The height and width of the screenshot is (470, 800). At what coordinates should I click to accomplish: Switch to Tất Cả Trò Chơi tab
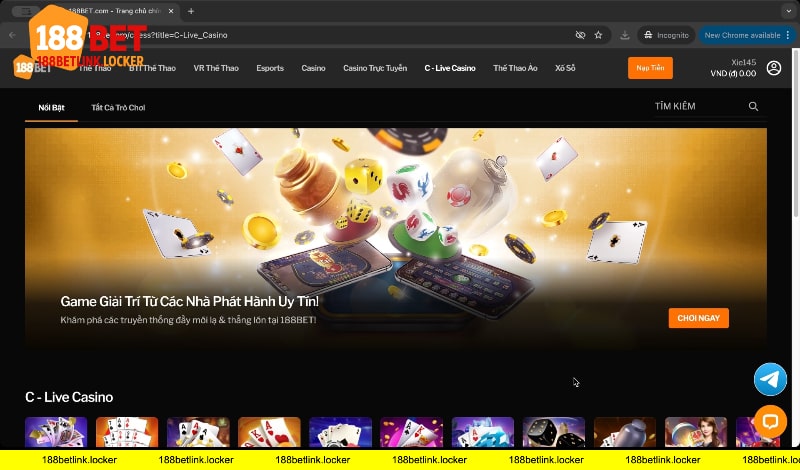tap(118, 107)
